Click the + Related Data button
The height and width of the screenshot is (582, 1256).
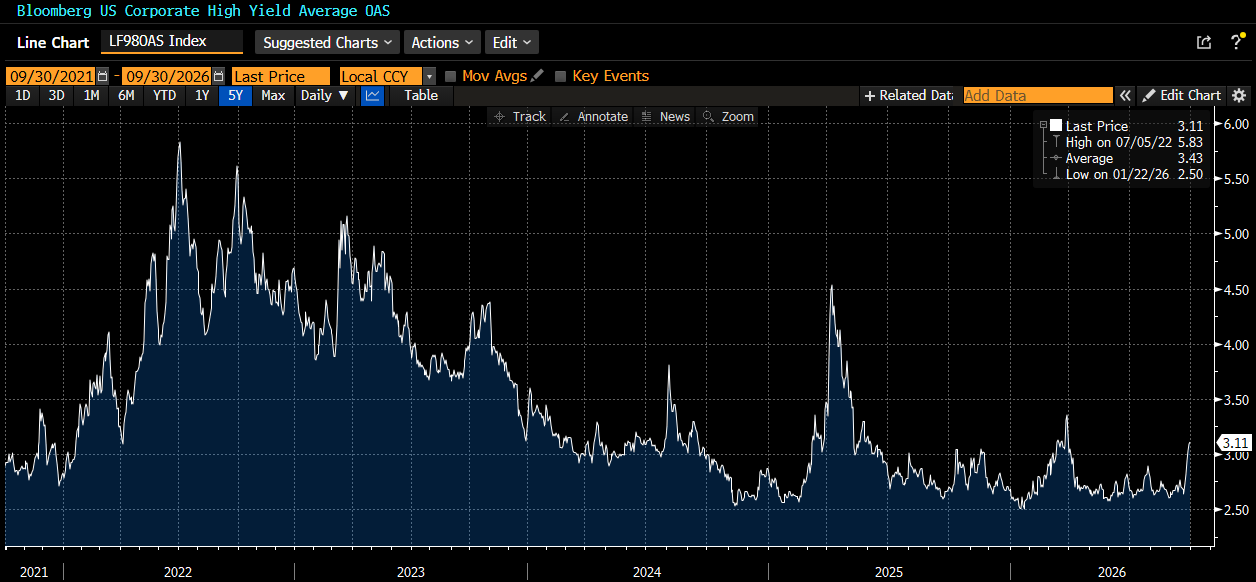pyautogui.click(x=908, y=95)
